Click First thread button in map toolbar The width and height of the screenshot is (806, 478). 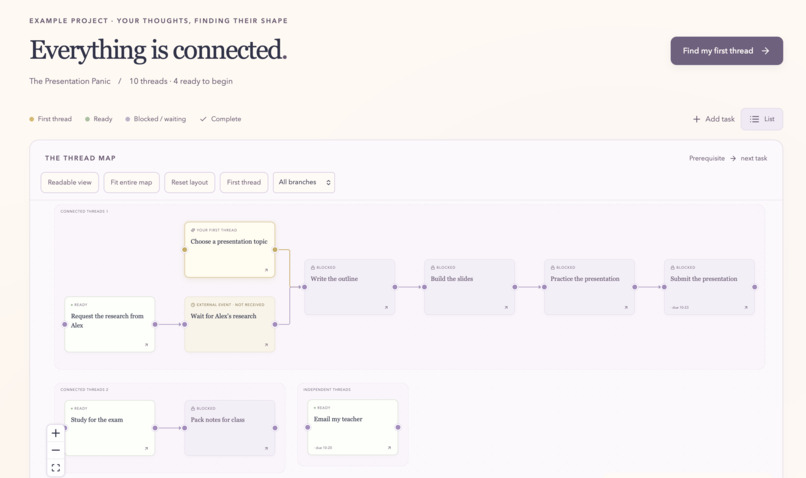[x=244, y=182]
